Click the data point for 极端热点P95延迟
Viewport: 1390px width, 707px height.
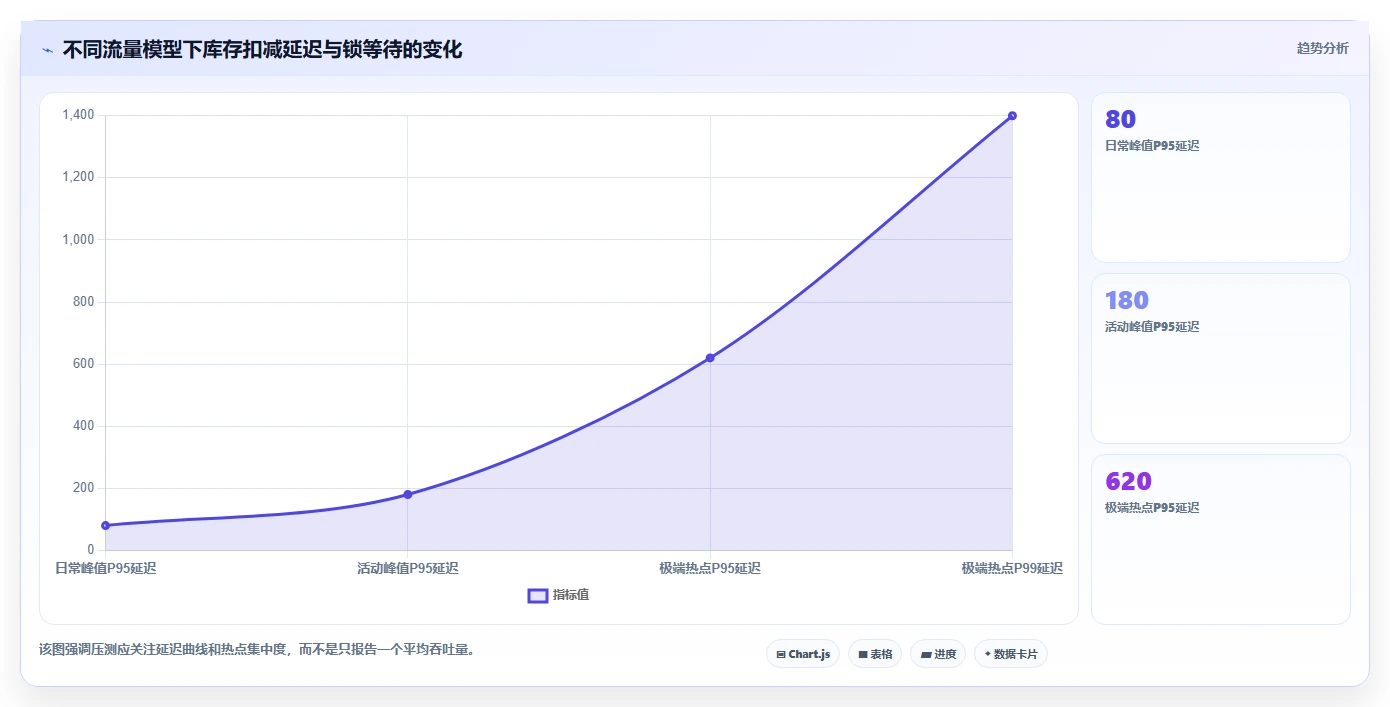(710, 358)
